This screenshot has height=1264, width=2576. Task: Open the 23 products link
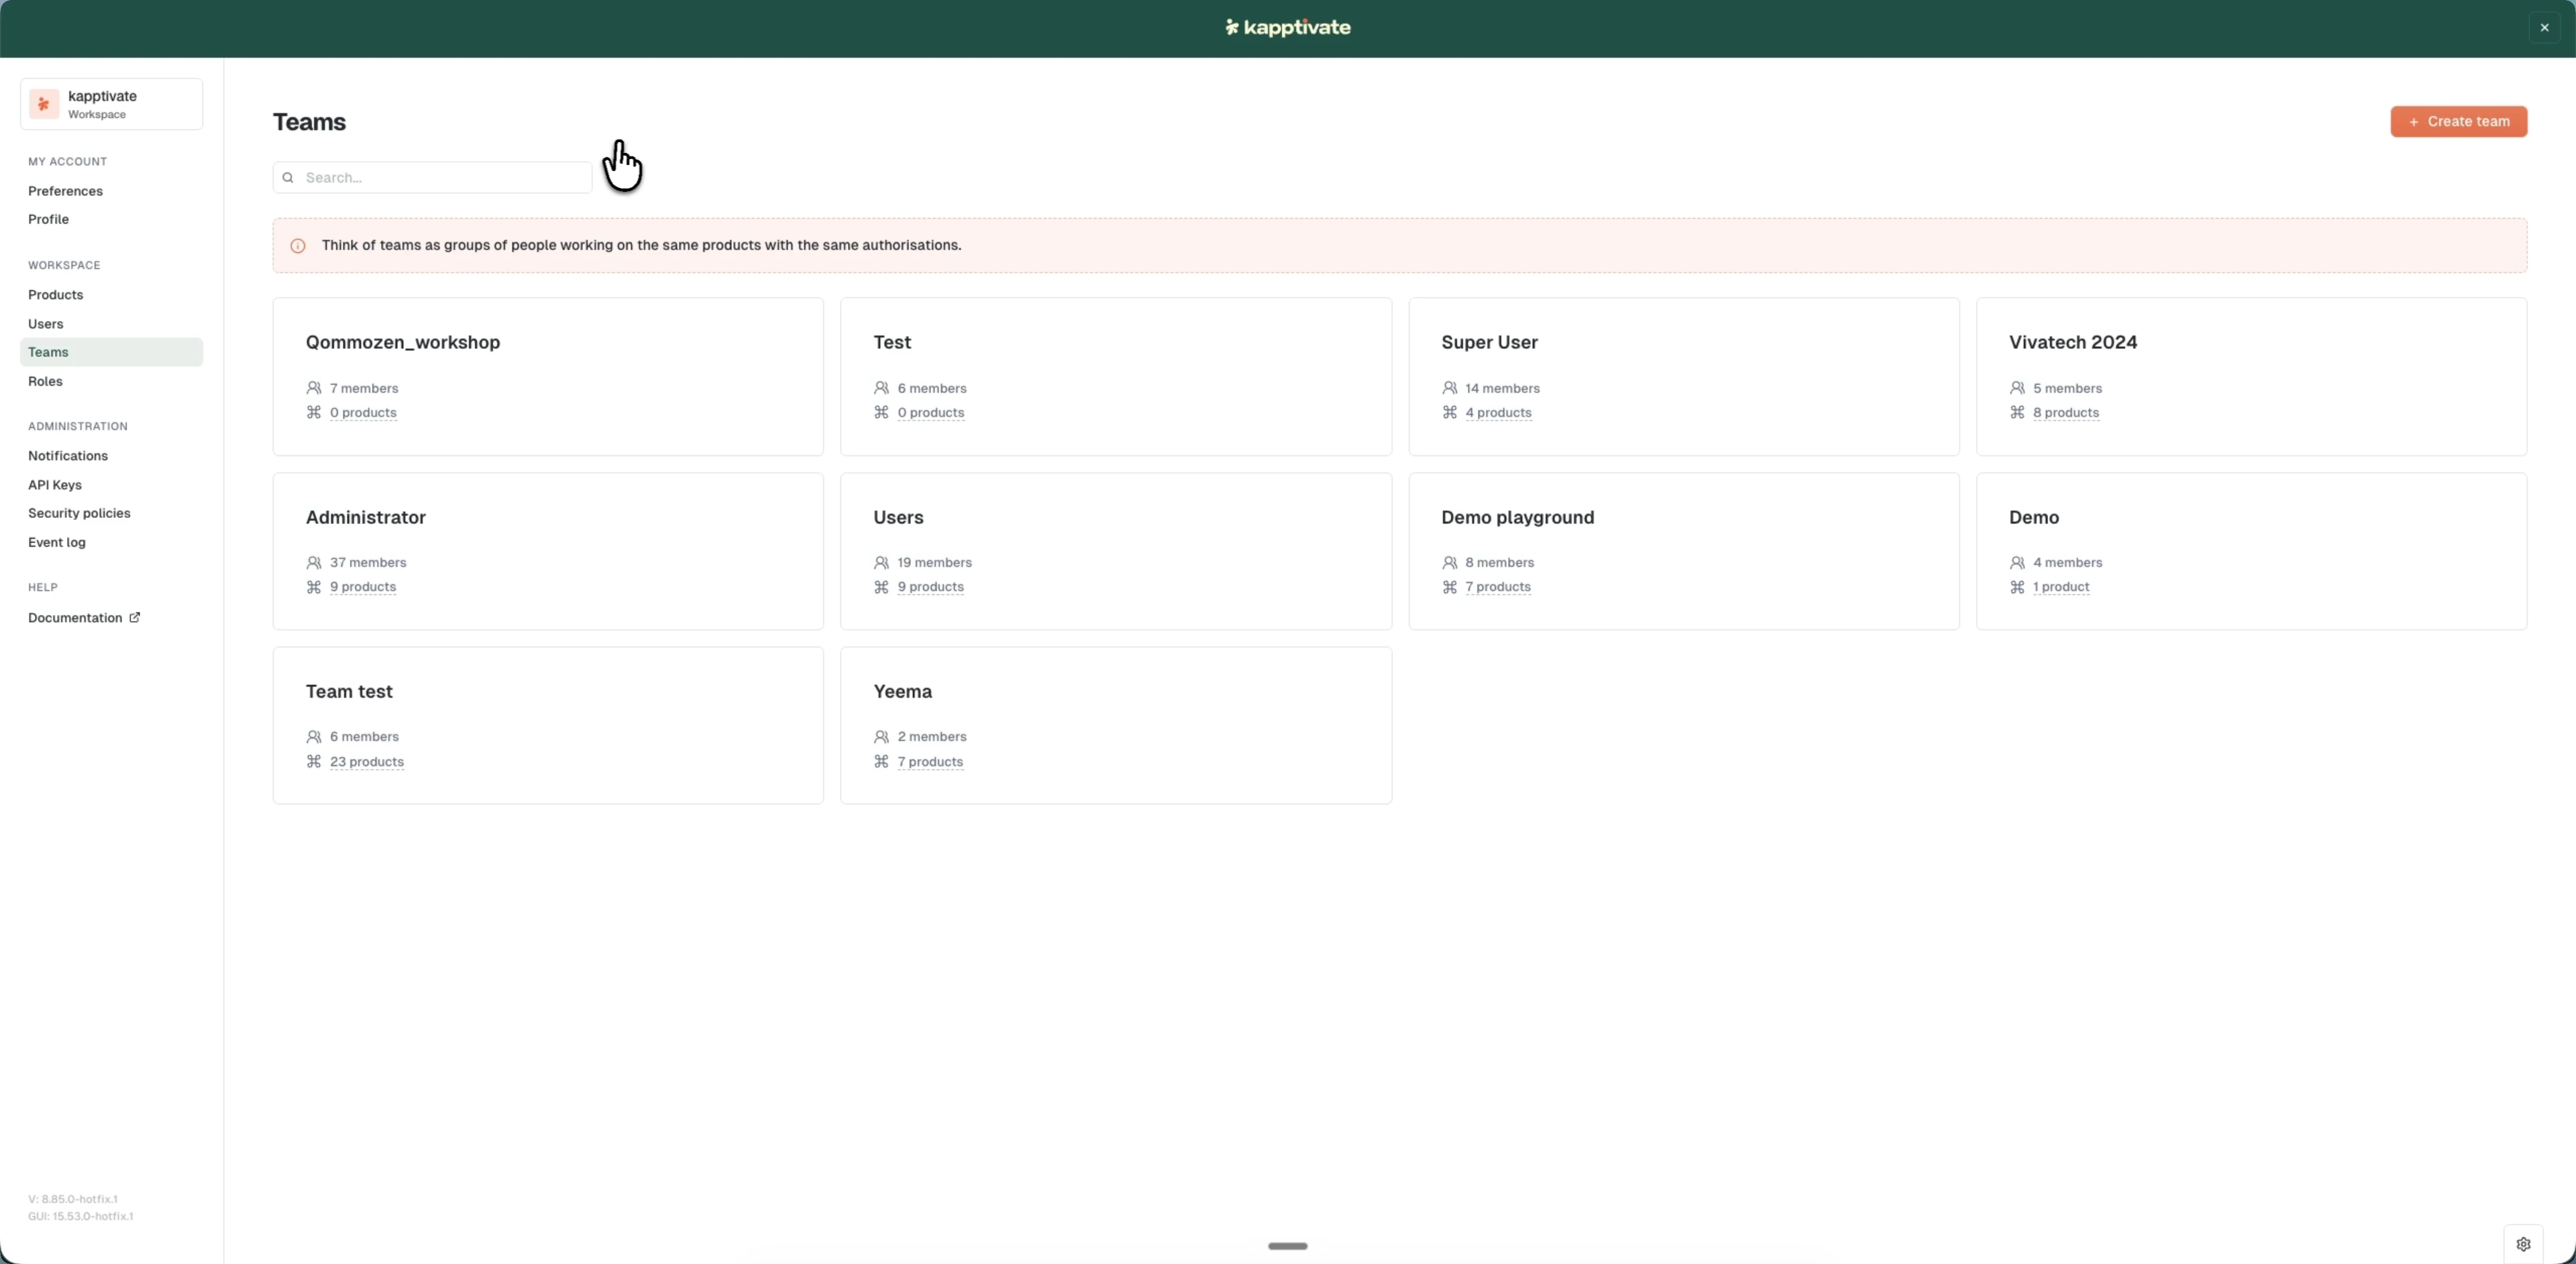coord(367,762)
